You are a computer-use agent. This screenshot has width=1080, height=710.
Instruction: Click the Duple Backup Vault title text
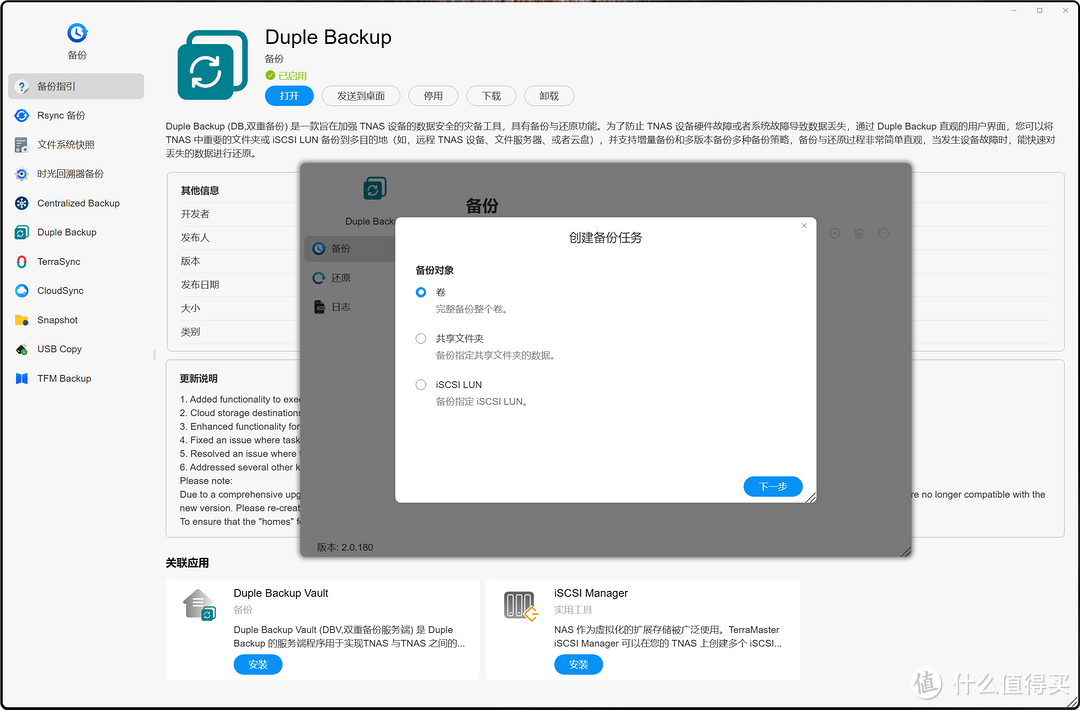click(281, 593)
